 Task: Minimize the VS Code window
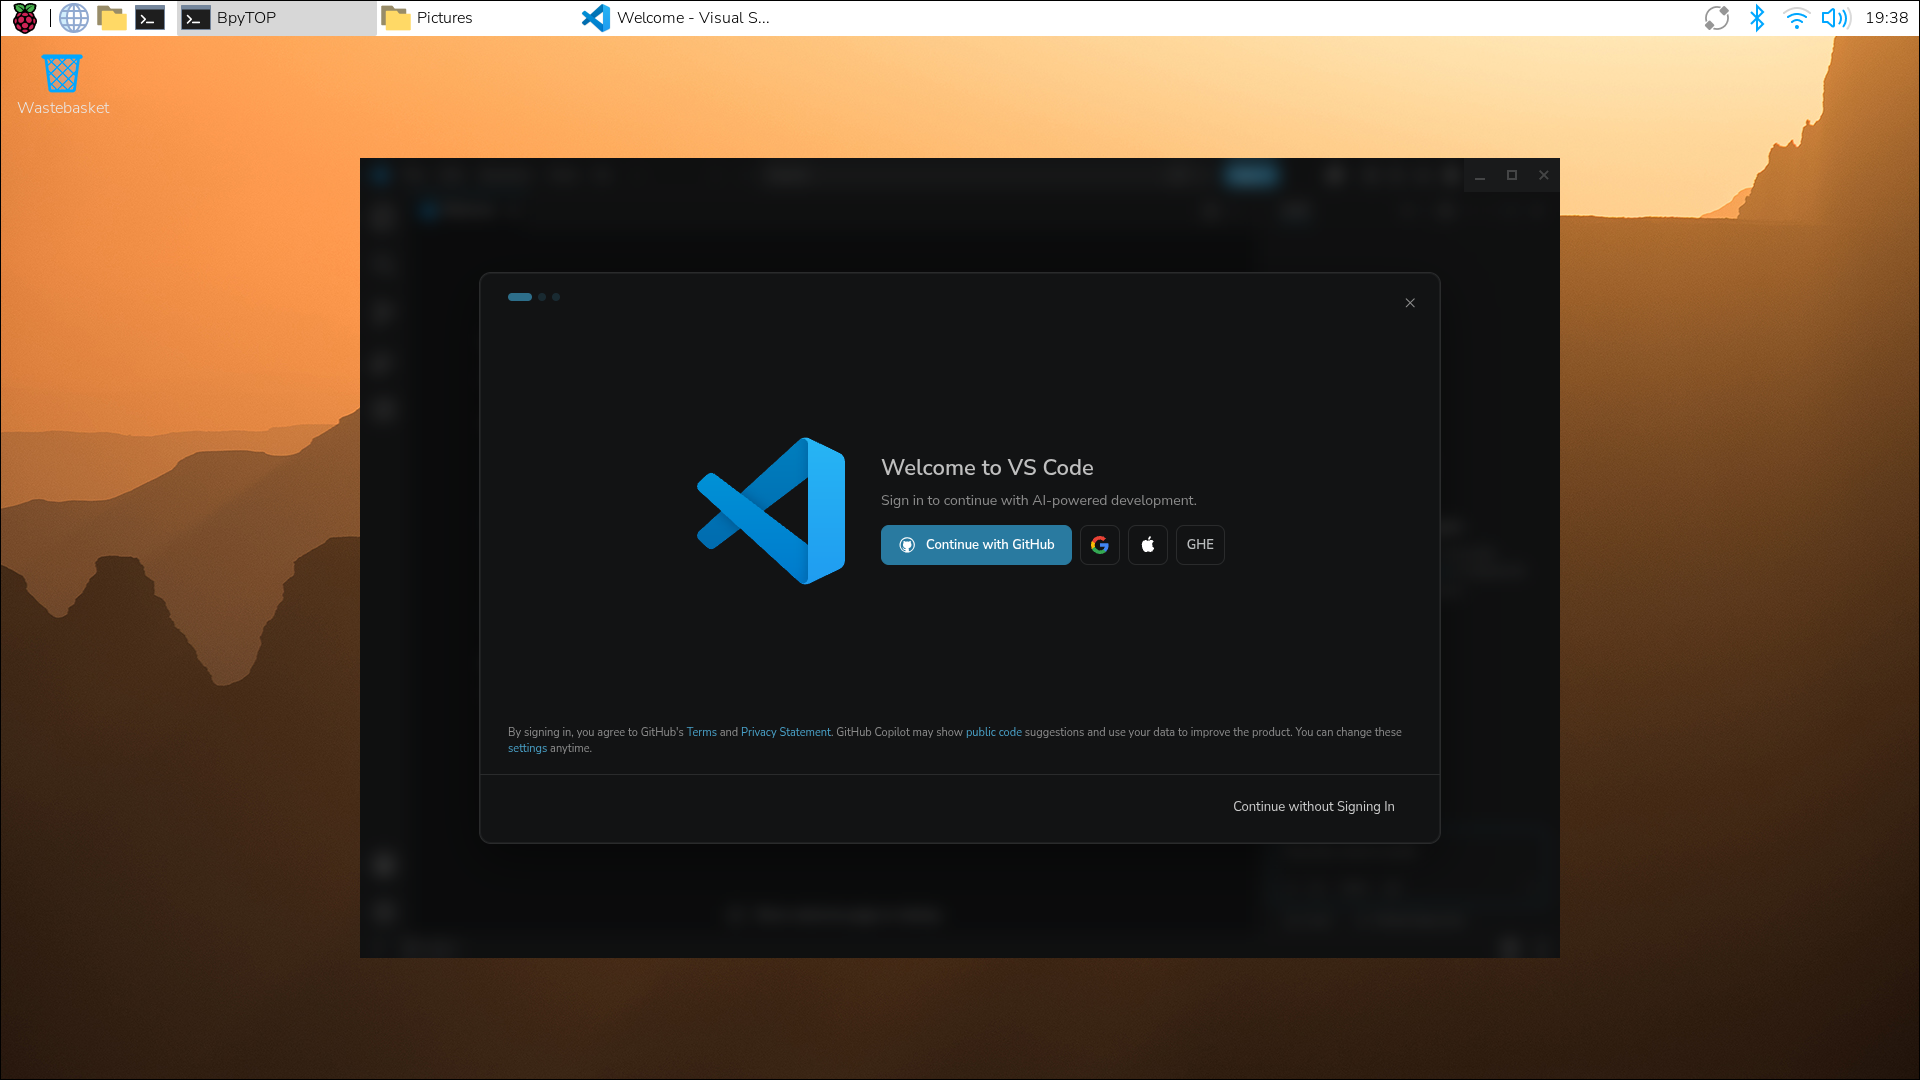[x=1480, y=176]
